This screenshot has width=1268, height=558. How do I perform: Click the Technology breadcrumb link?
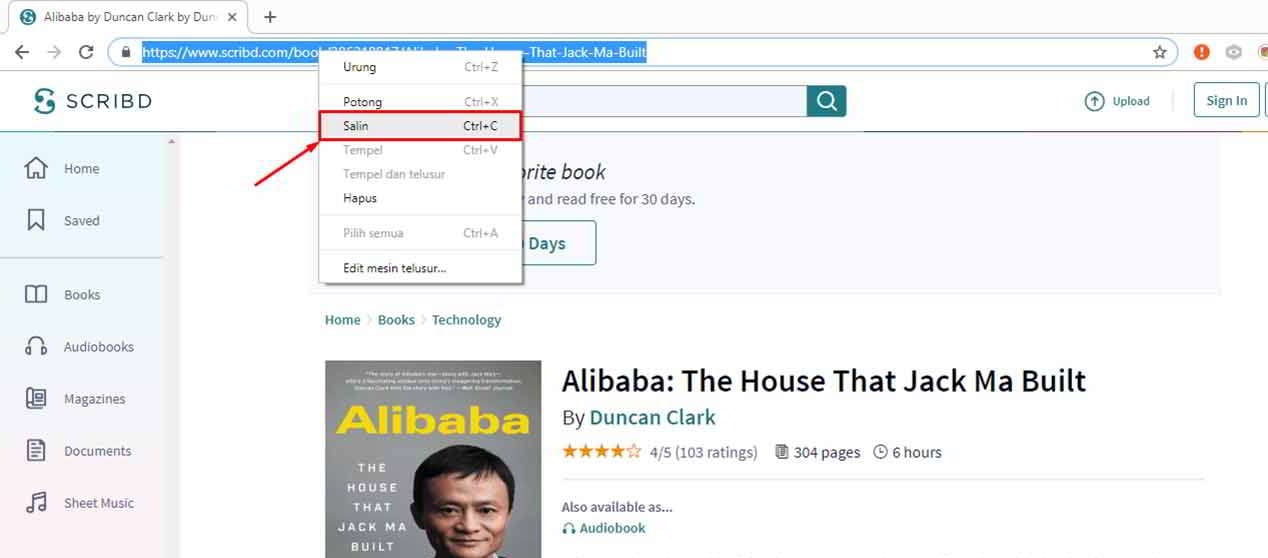coord(466,320)
